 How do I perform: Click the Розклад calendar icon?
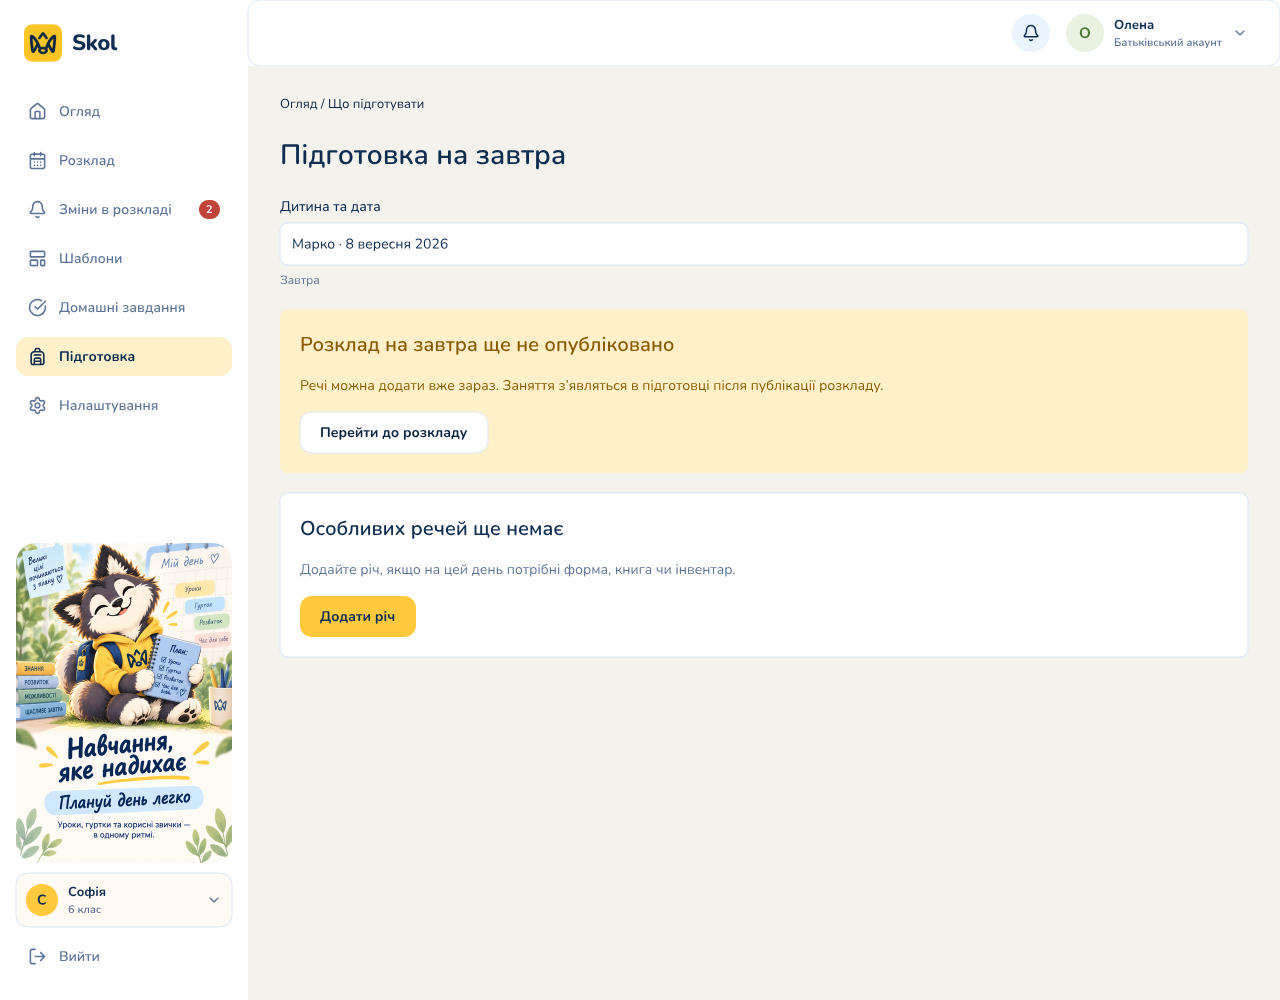coord(38,160)
